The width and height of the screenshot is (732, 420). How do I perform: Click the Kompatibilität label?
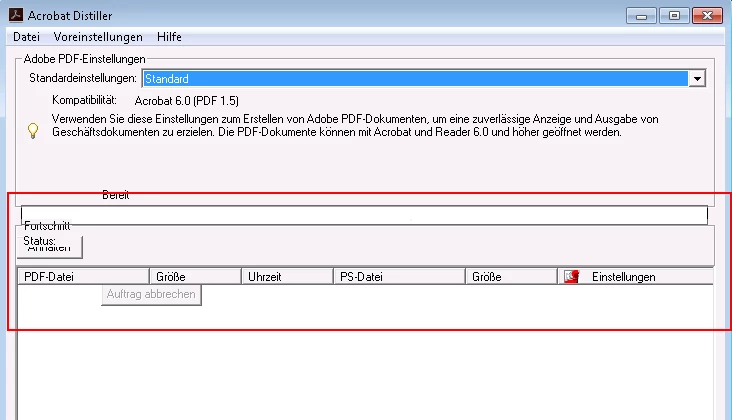[x=84, y=100]
